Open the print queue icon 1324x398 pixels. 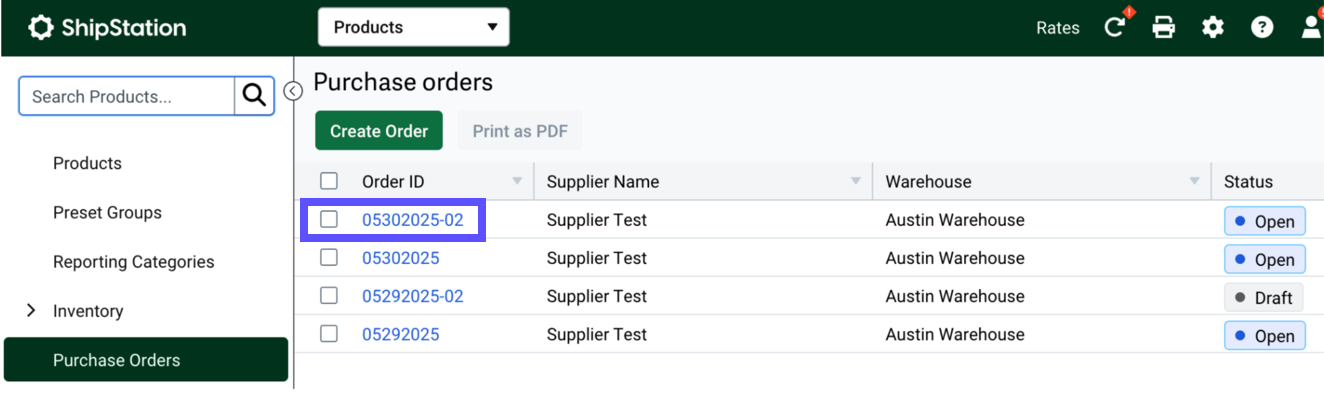coord(1164,27)
